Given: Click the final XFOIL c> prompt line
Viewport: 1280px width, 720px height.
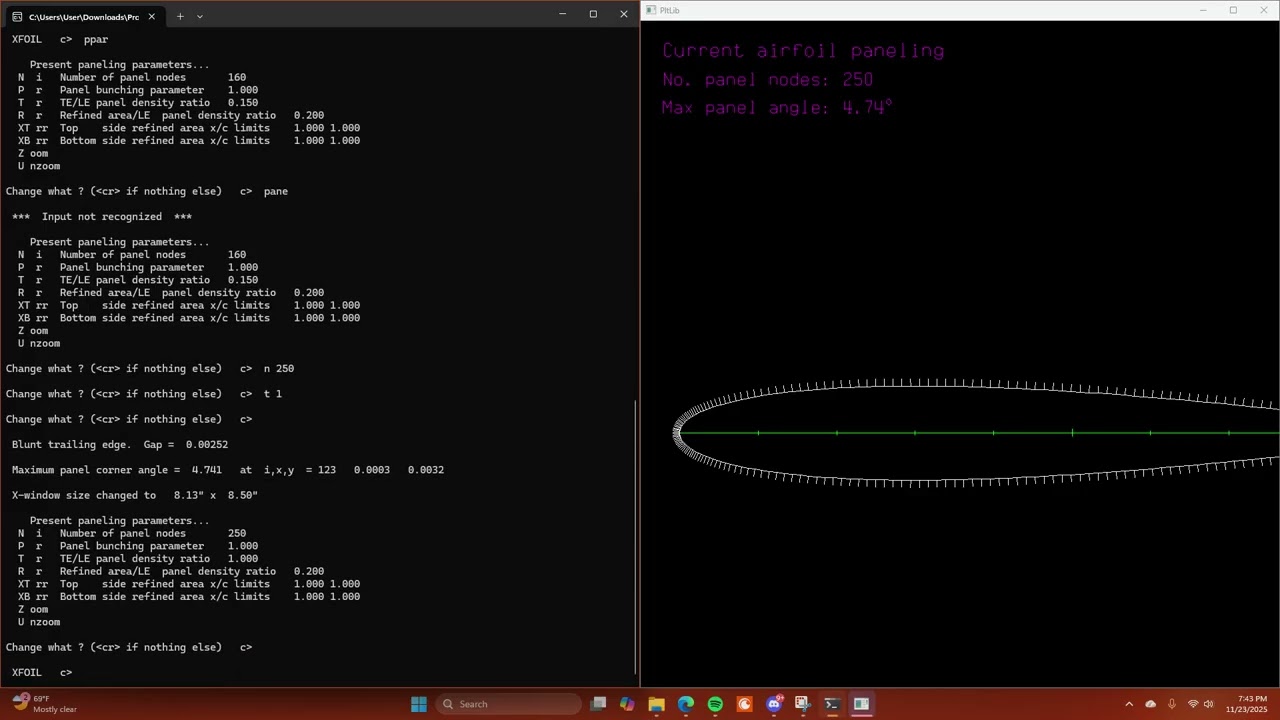Looking at the screenshot, I should [42, 673].
